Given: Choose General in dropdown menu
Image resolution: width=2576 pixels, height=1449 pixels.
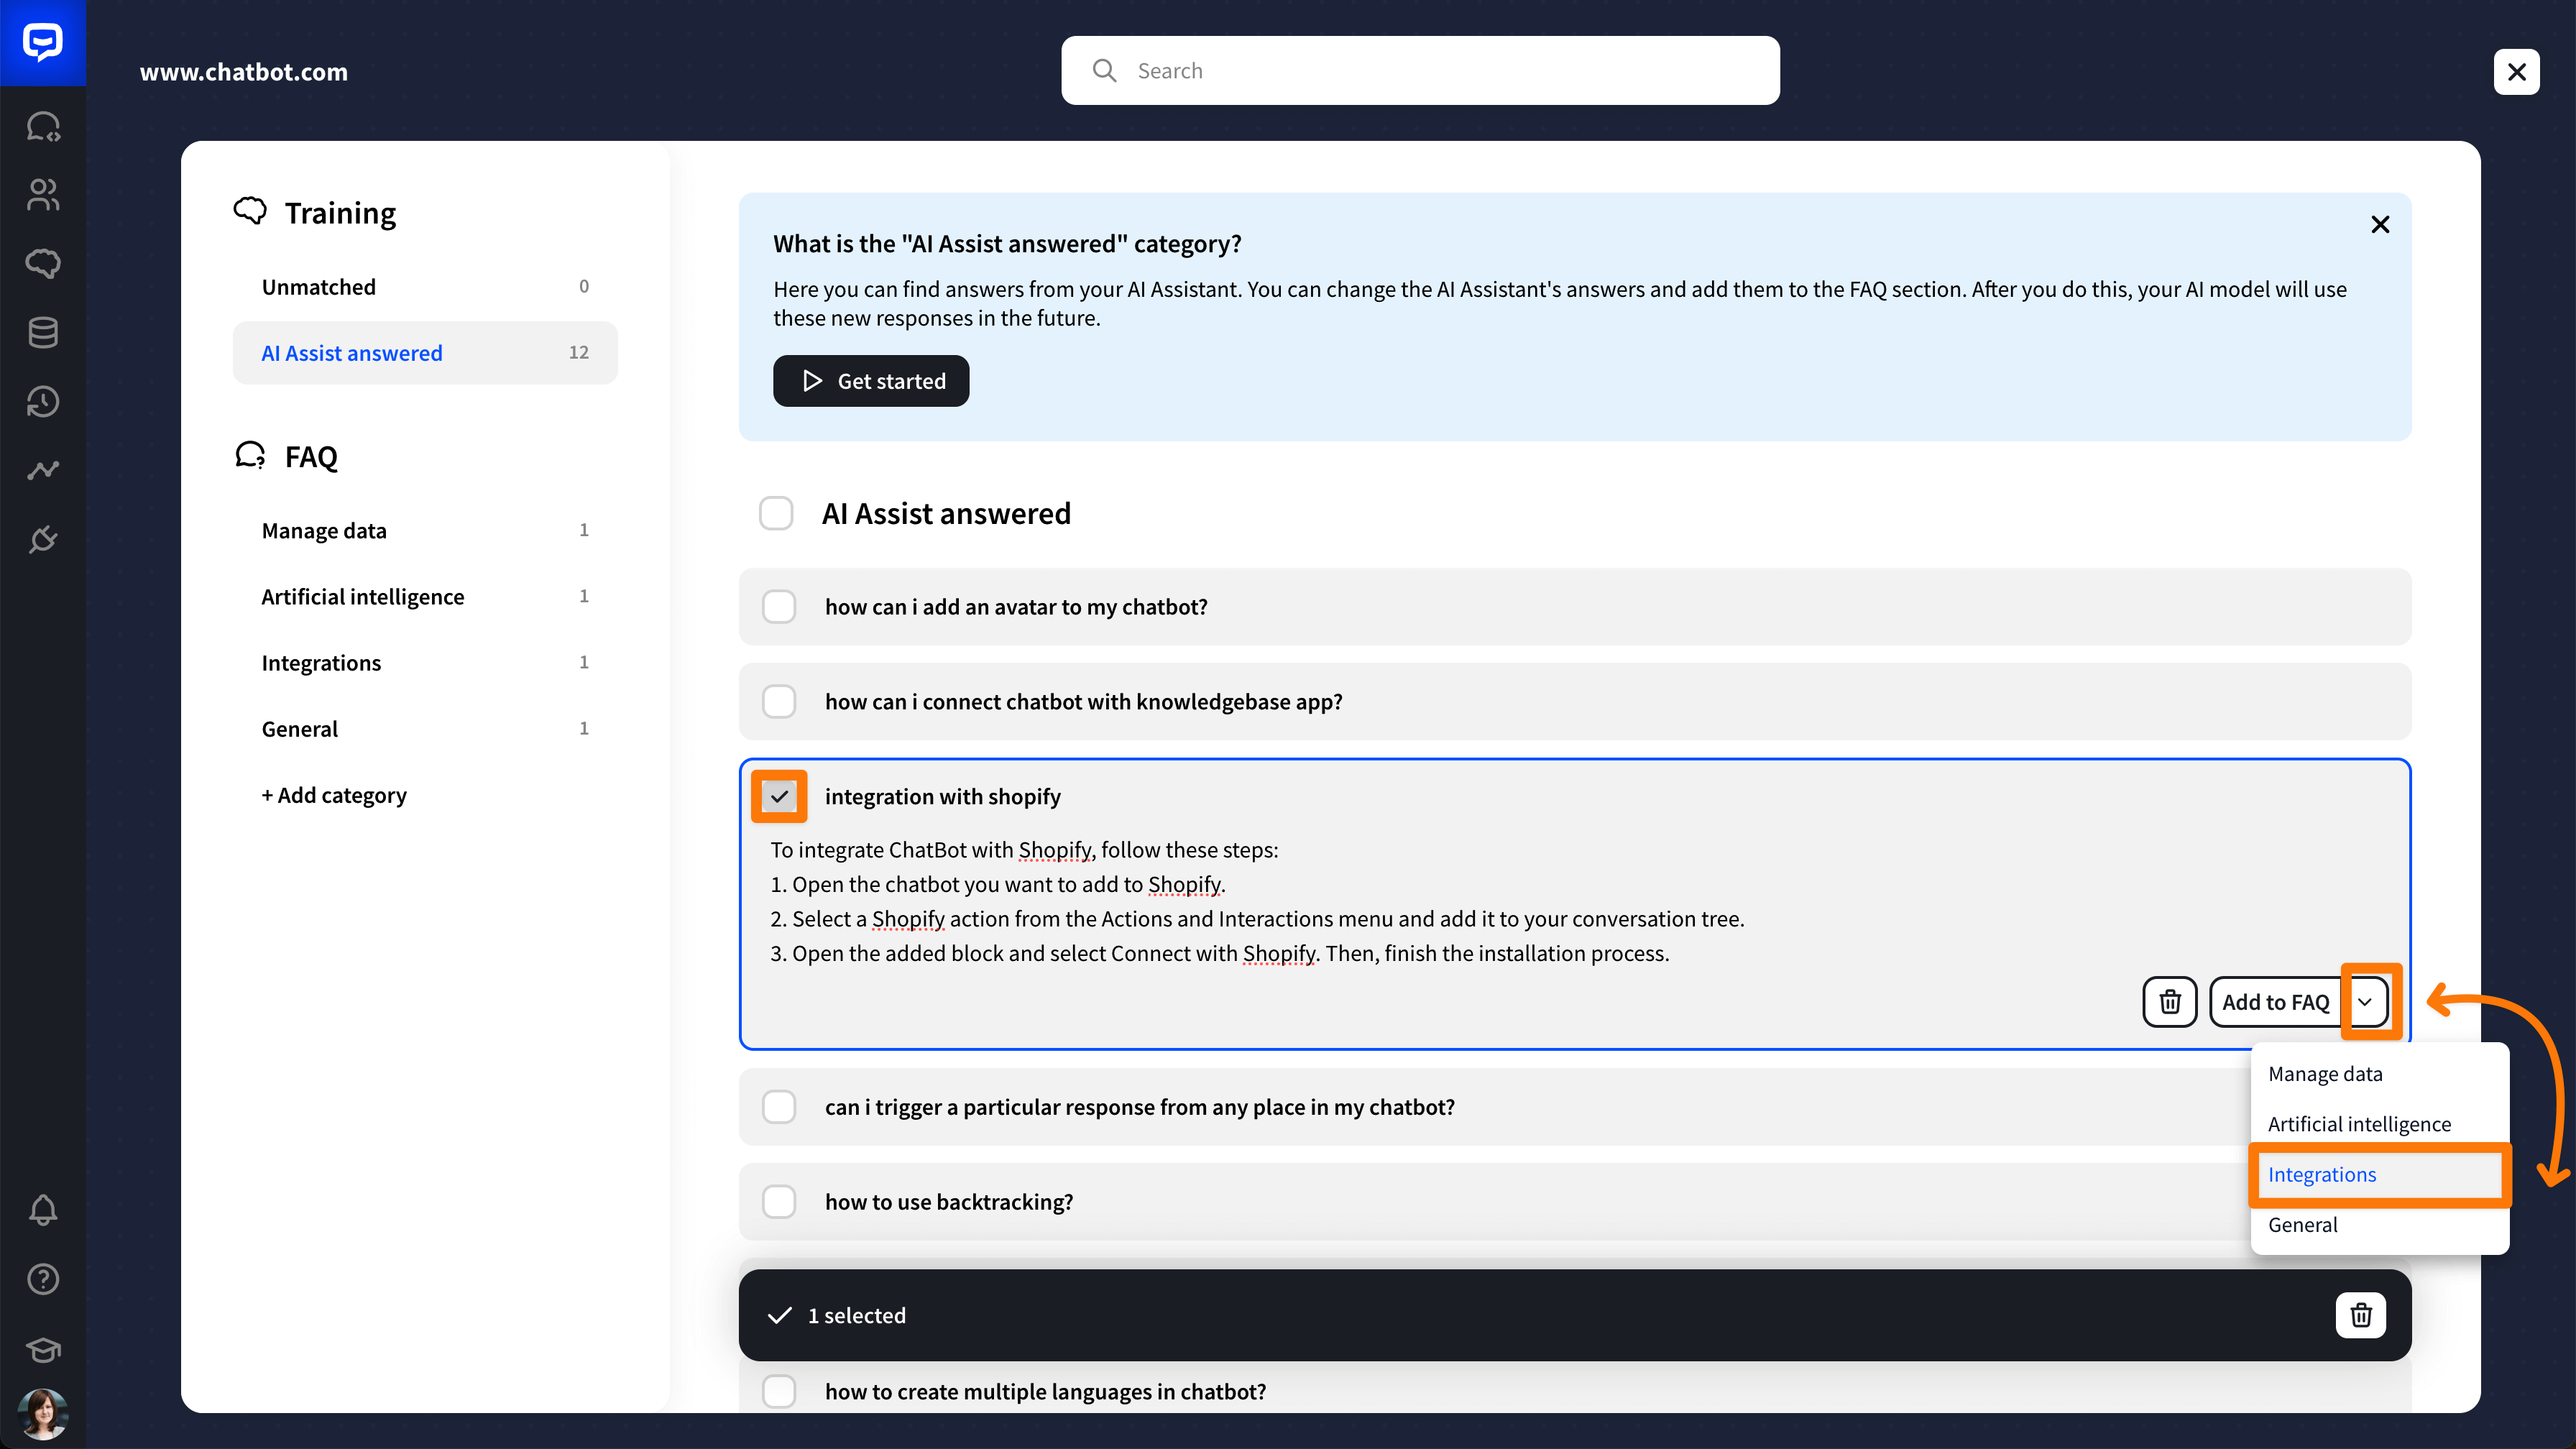Looking at the screenshot, I should pos(2379,1225).
